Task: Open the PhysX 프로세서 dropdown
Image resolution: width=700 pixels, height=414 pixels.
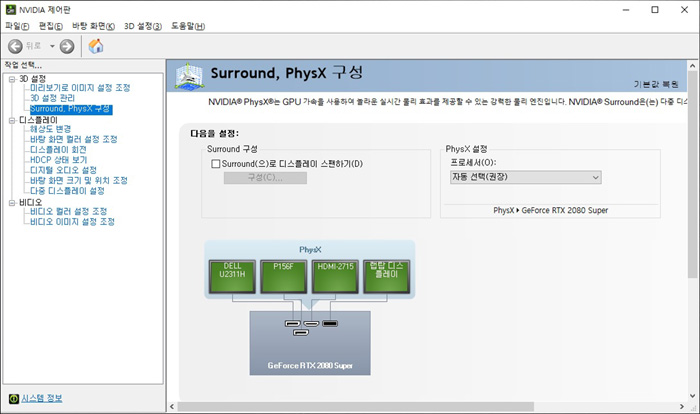Action: coord(525,177)
